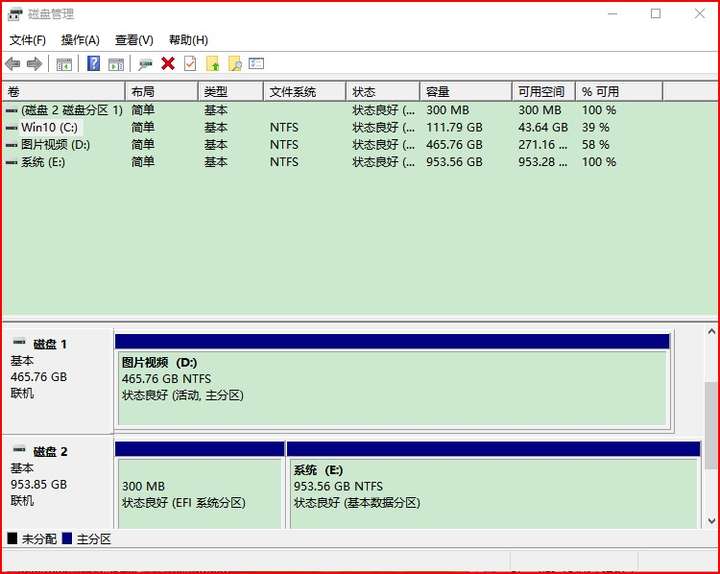
Task: Select the 图片视频 (D:) partition block on 磁盘 1
Action: pyautogui.click(x=393, y=382)
